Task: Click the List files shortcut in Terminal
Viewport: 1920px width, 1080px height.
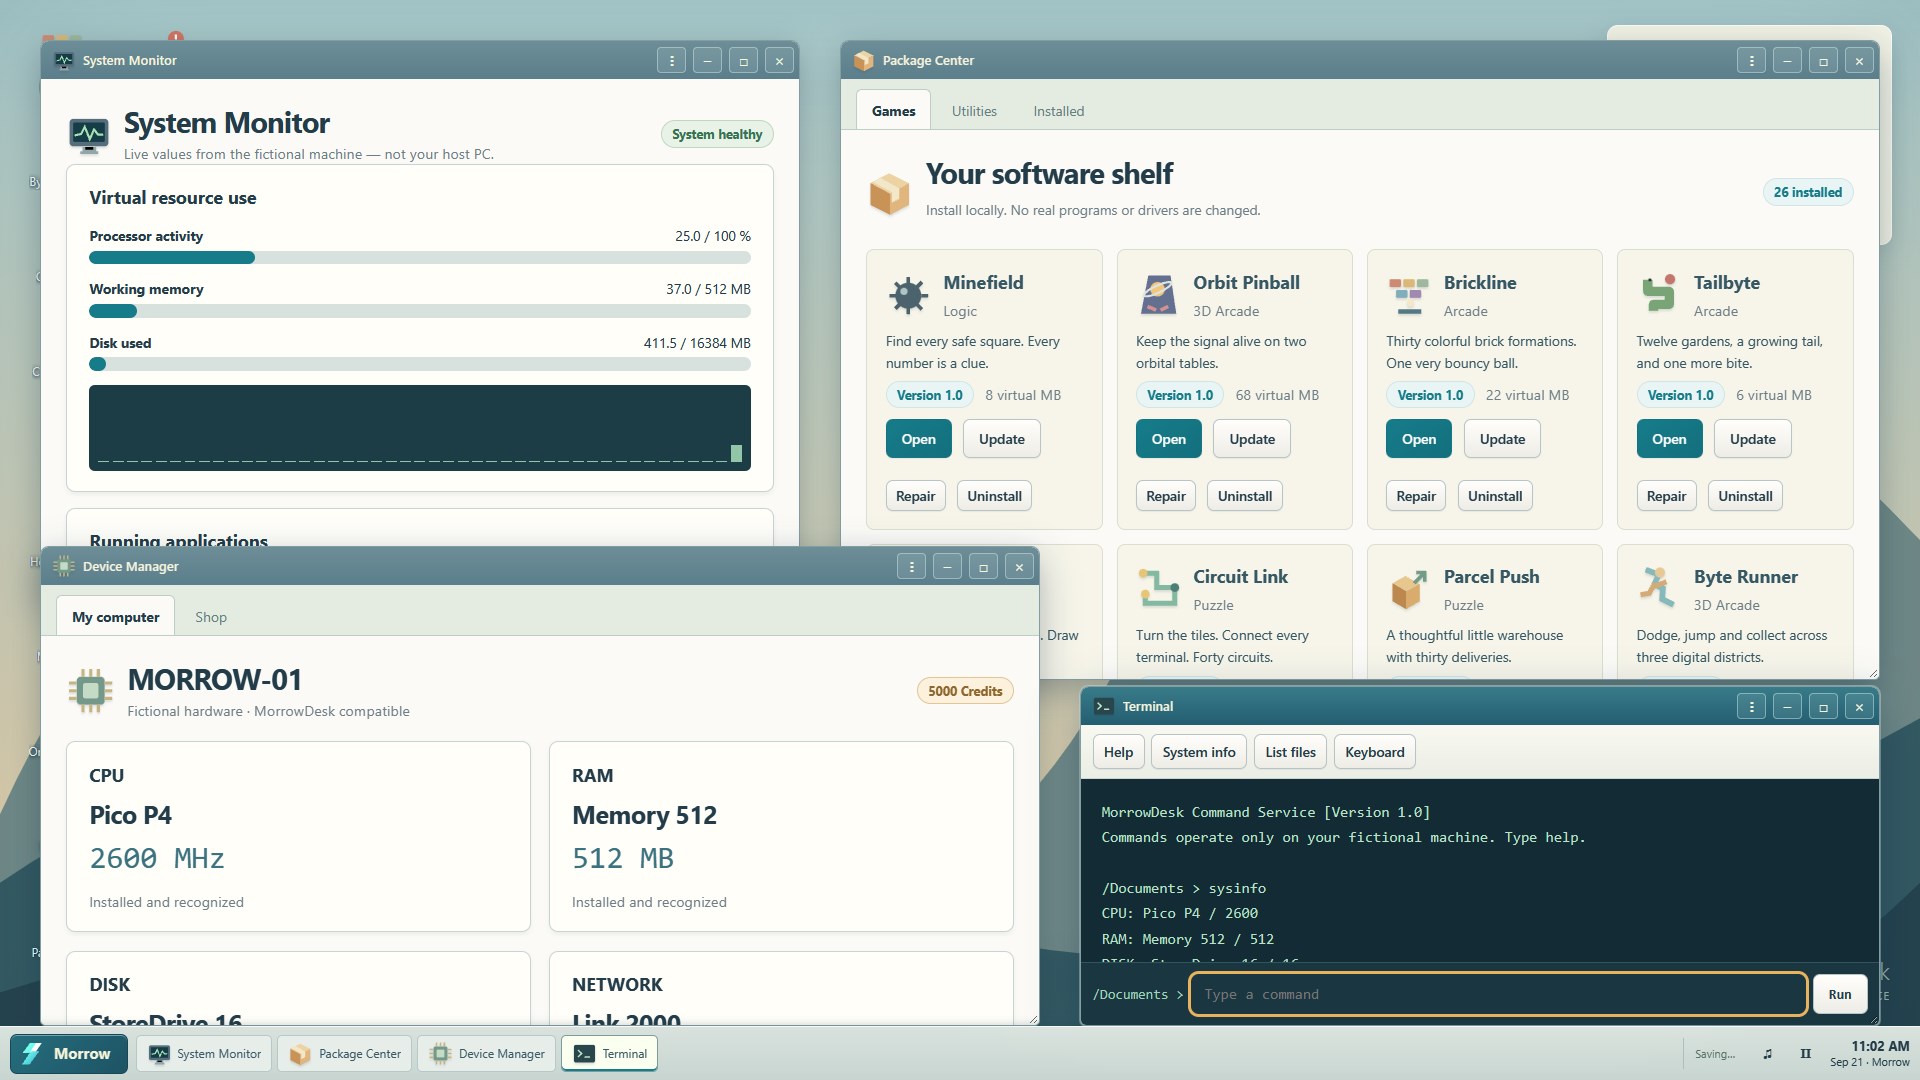Action: coord(1290,752)
